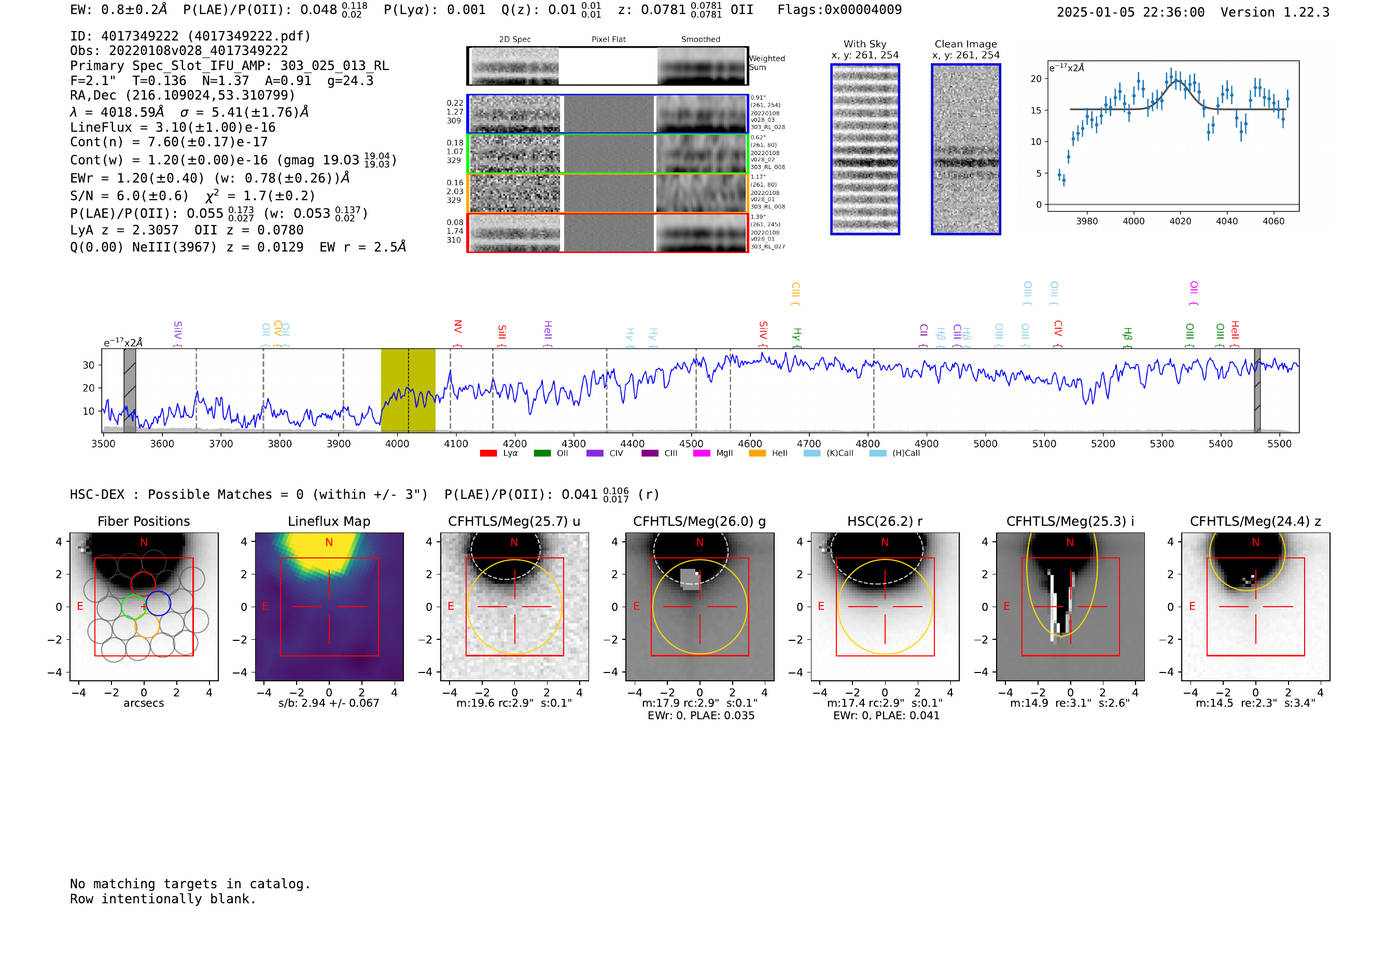1400x953 pixels.
Task: Click the timestamp 2025-01-05 22:36:00
Action: coord(1130,12)
